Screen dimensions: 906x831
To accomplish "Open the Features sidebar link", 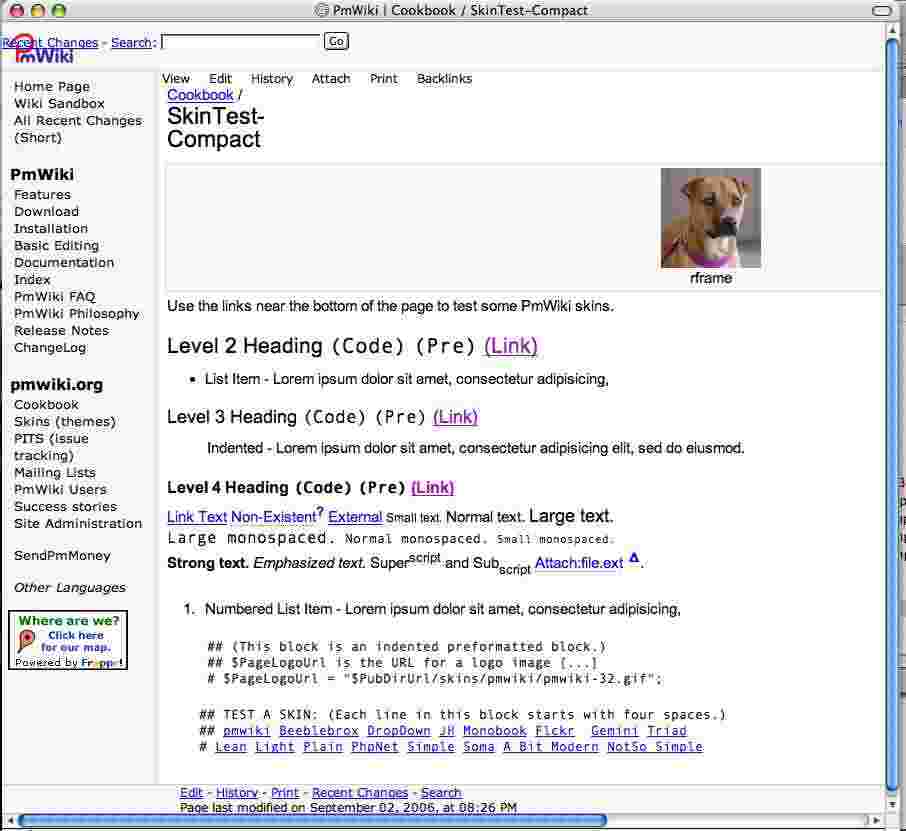I will point(43,195).
